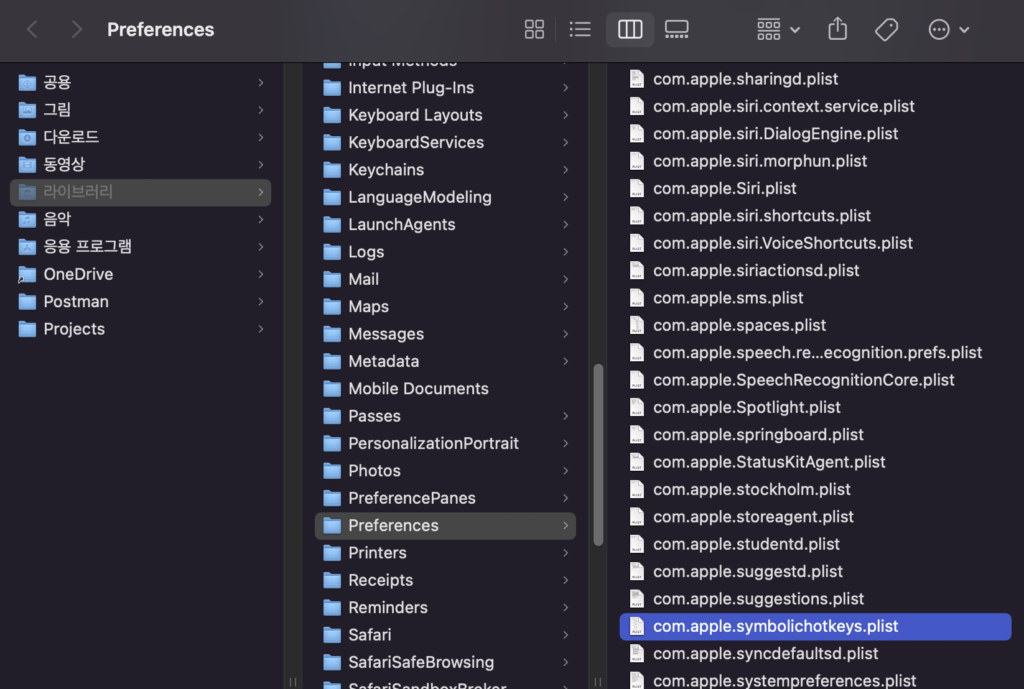Switch to gallery view in toolbar
This screenshot has height=689, width=1024.
[x=677, y=30]
